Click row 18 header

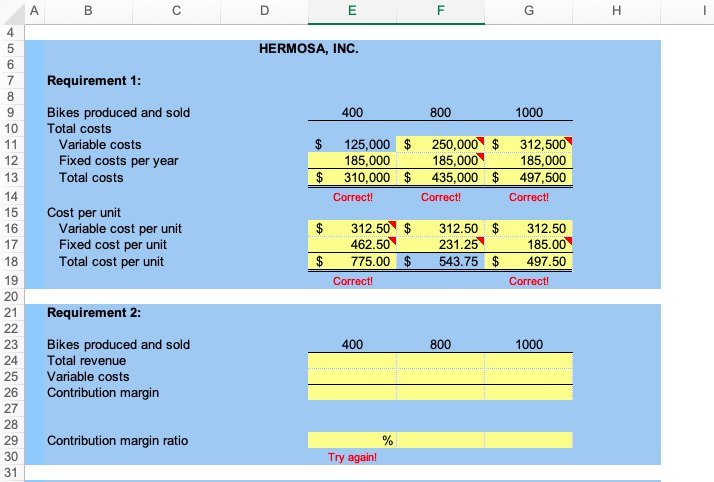coord(11,262)
